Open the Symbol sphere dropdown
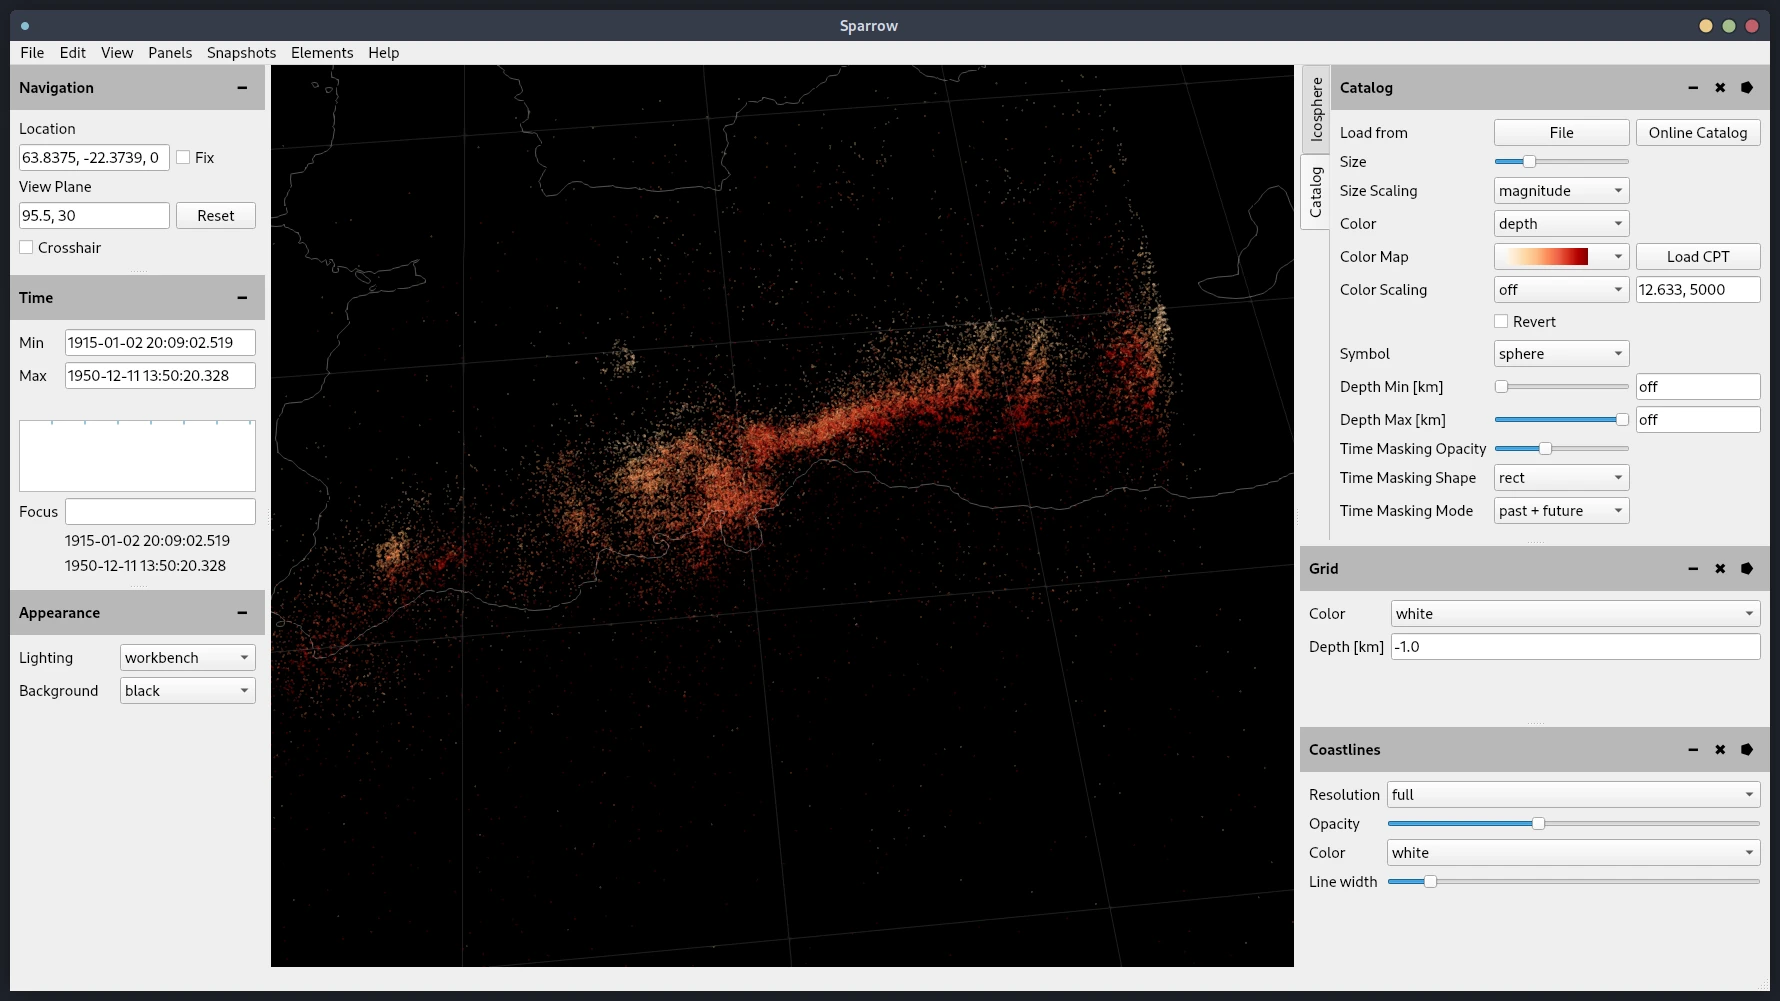 tap(1561, 354)
